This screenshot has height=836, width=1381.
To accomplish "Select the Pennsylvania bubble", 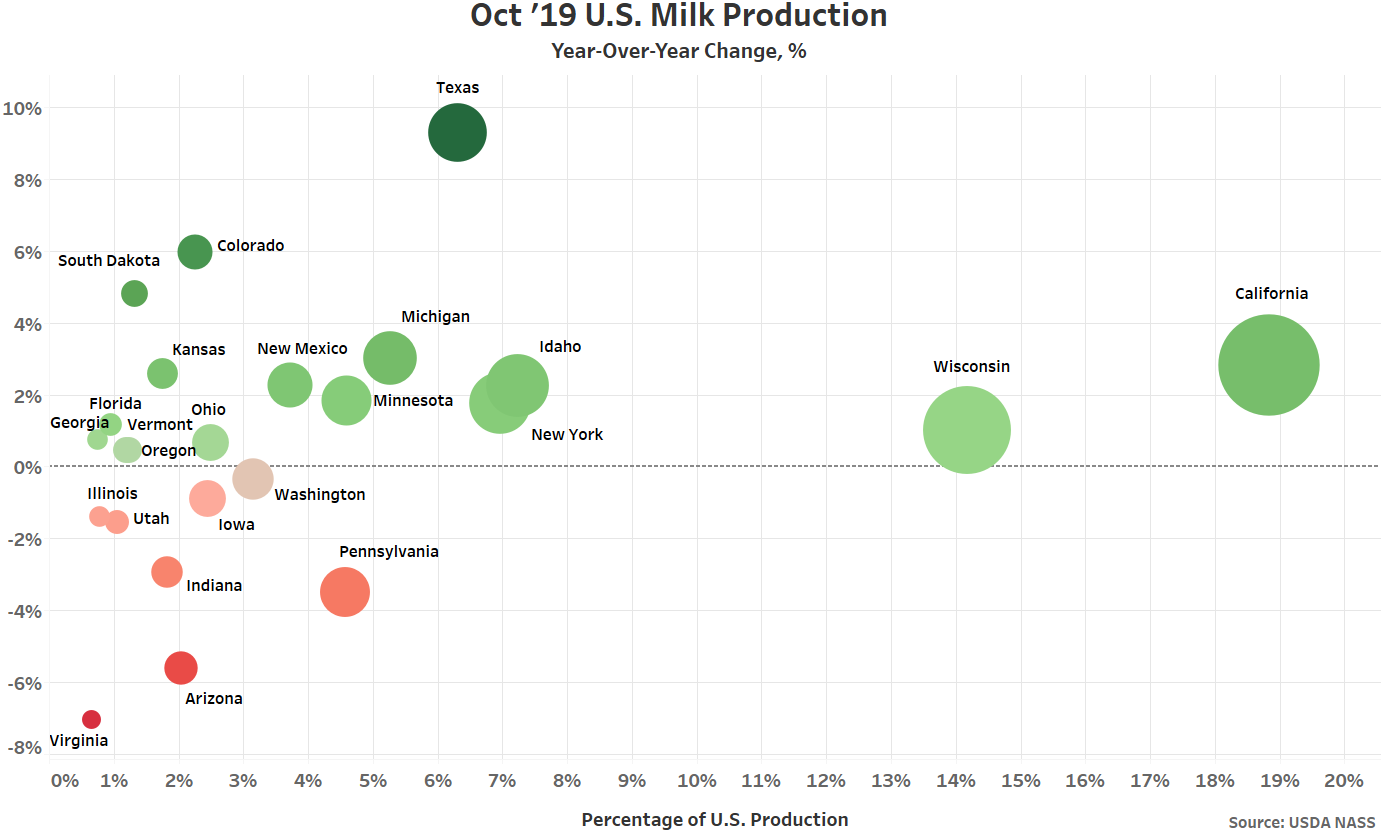I will click(345, 592).
